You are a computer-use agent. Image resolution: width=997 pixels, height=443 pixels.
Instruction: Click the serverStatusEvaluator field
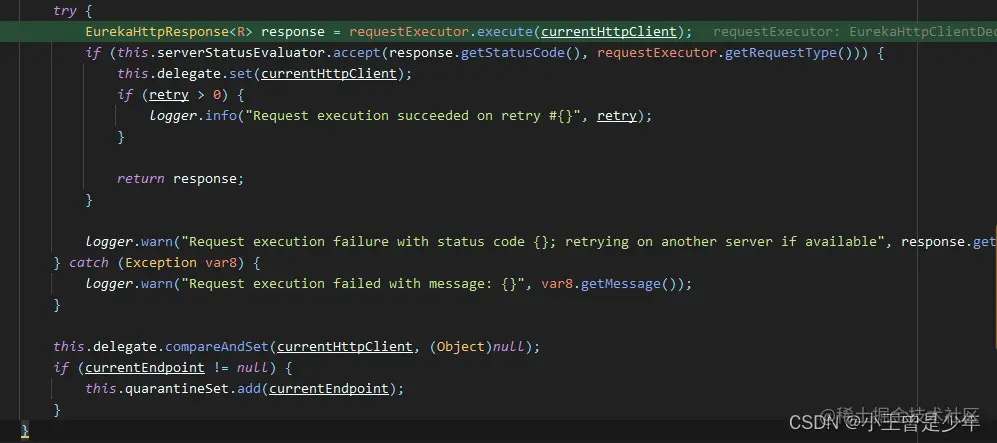(240, 53)
